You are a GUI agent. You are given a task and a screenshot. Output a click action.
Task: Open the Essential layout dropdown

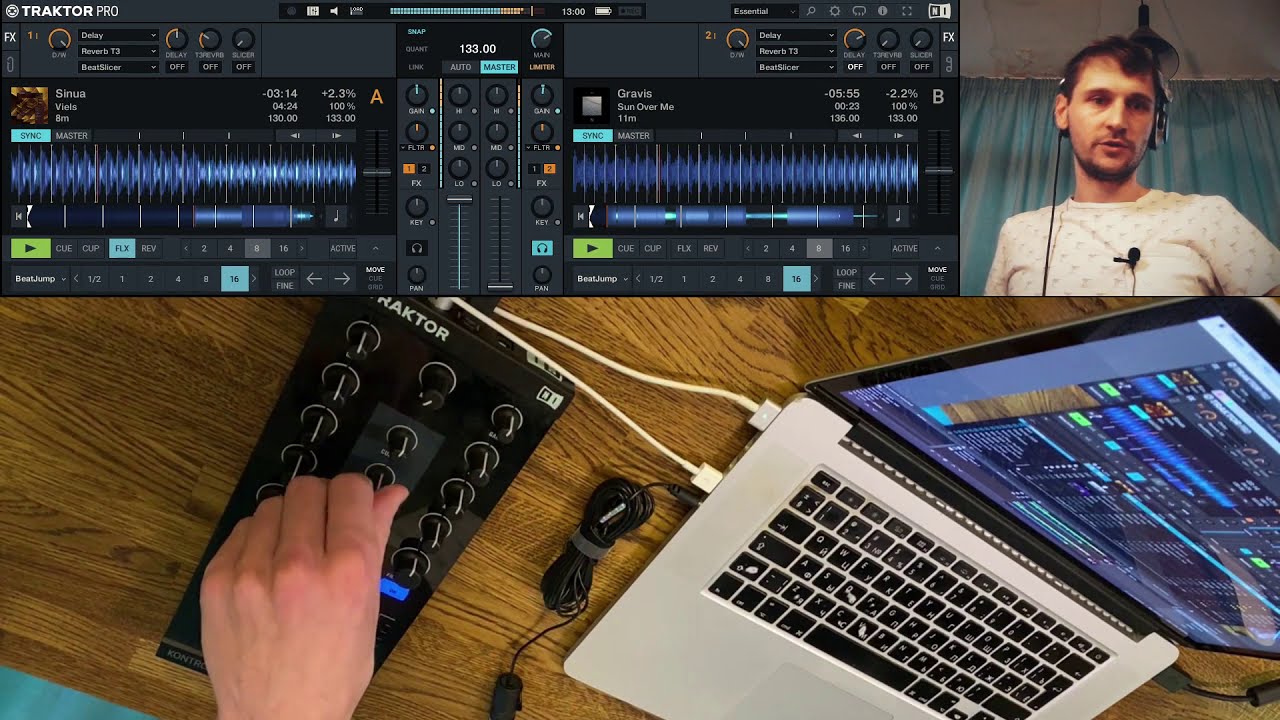tap(764, 11)
